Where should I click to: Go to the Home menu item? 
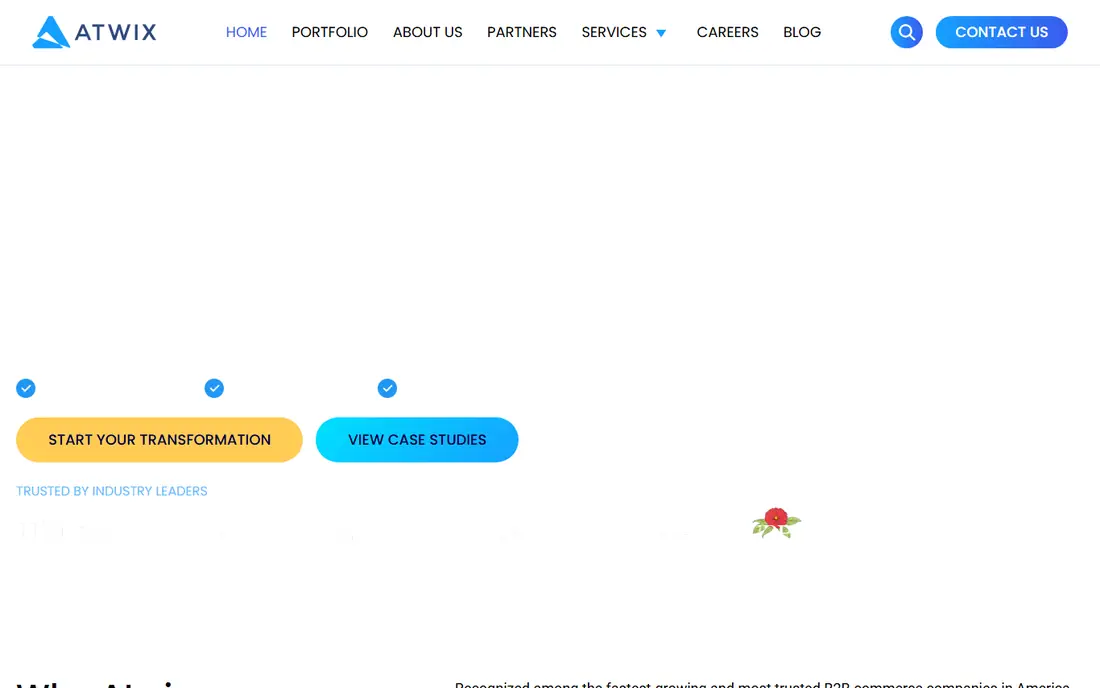246,32
